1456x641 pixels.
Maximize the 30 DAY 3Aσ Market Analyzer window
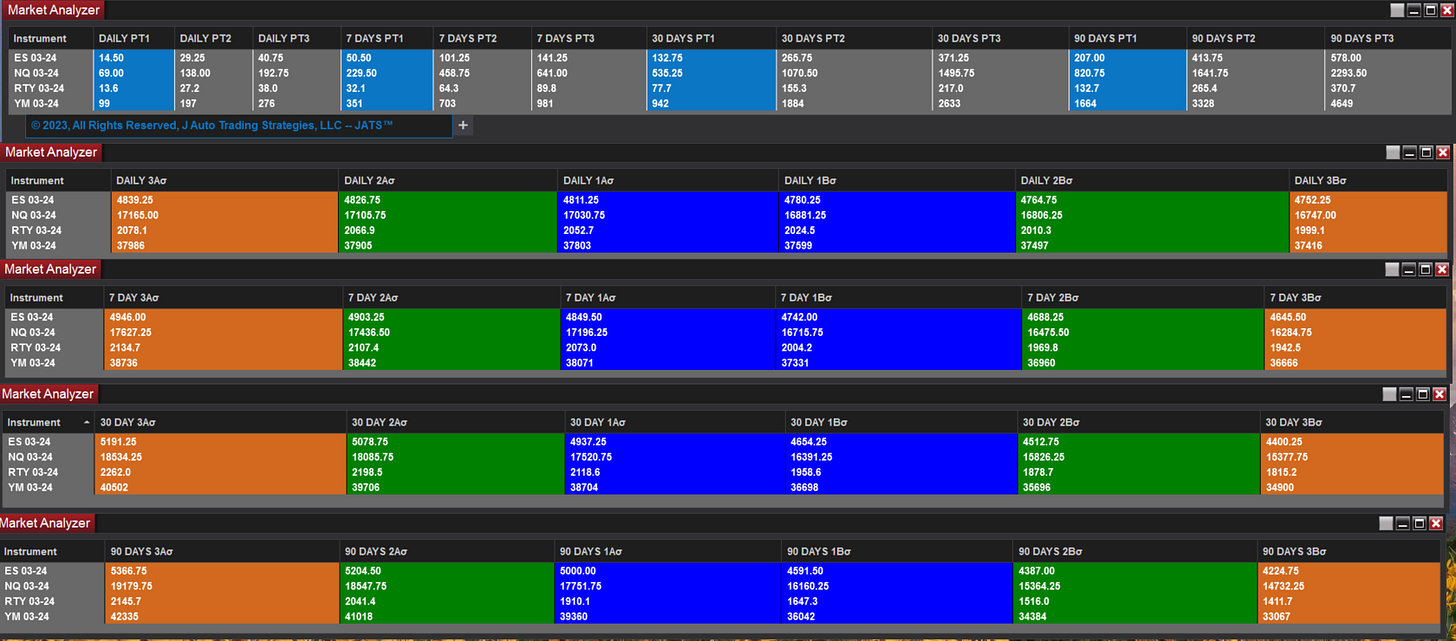(x=1424, y=395)
